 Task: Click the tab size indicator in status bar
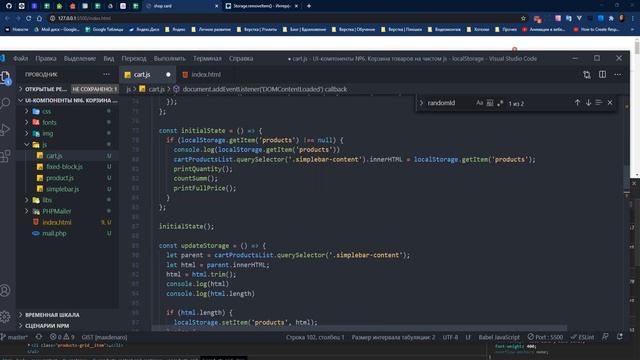point(393,337)
